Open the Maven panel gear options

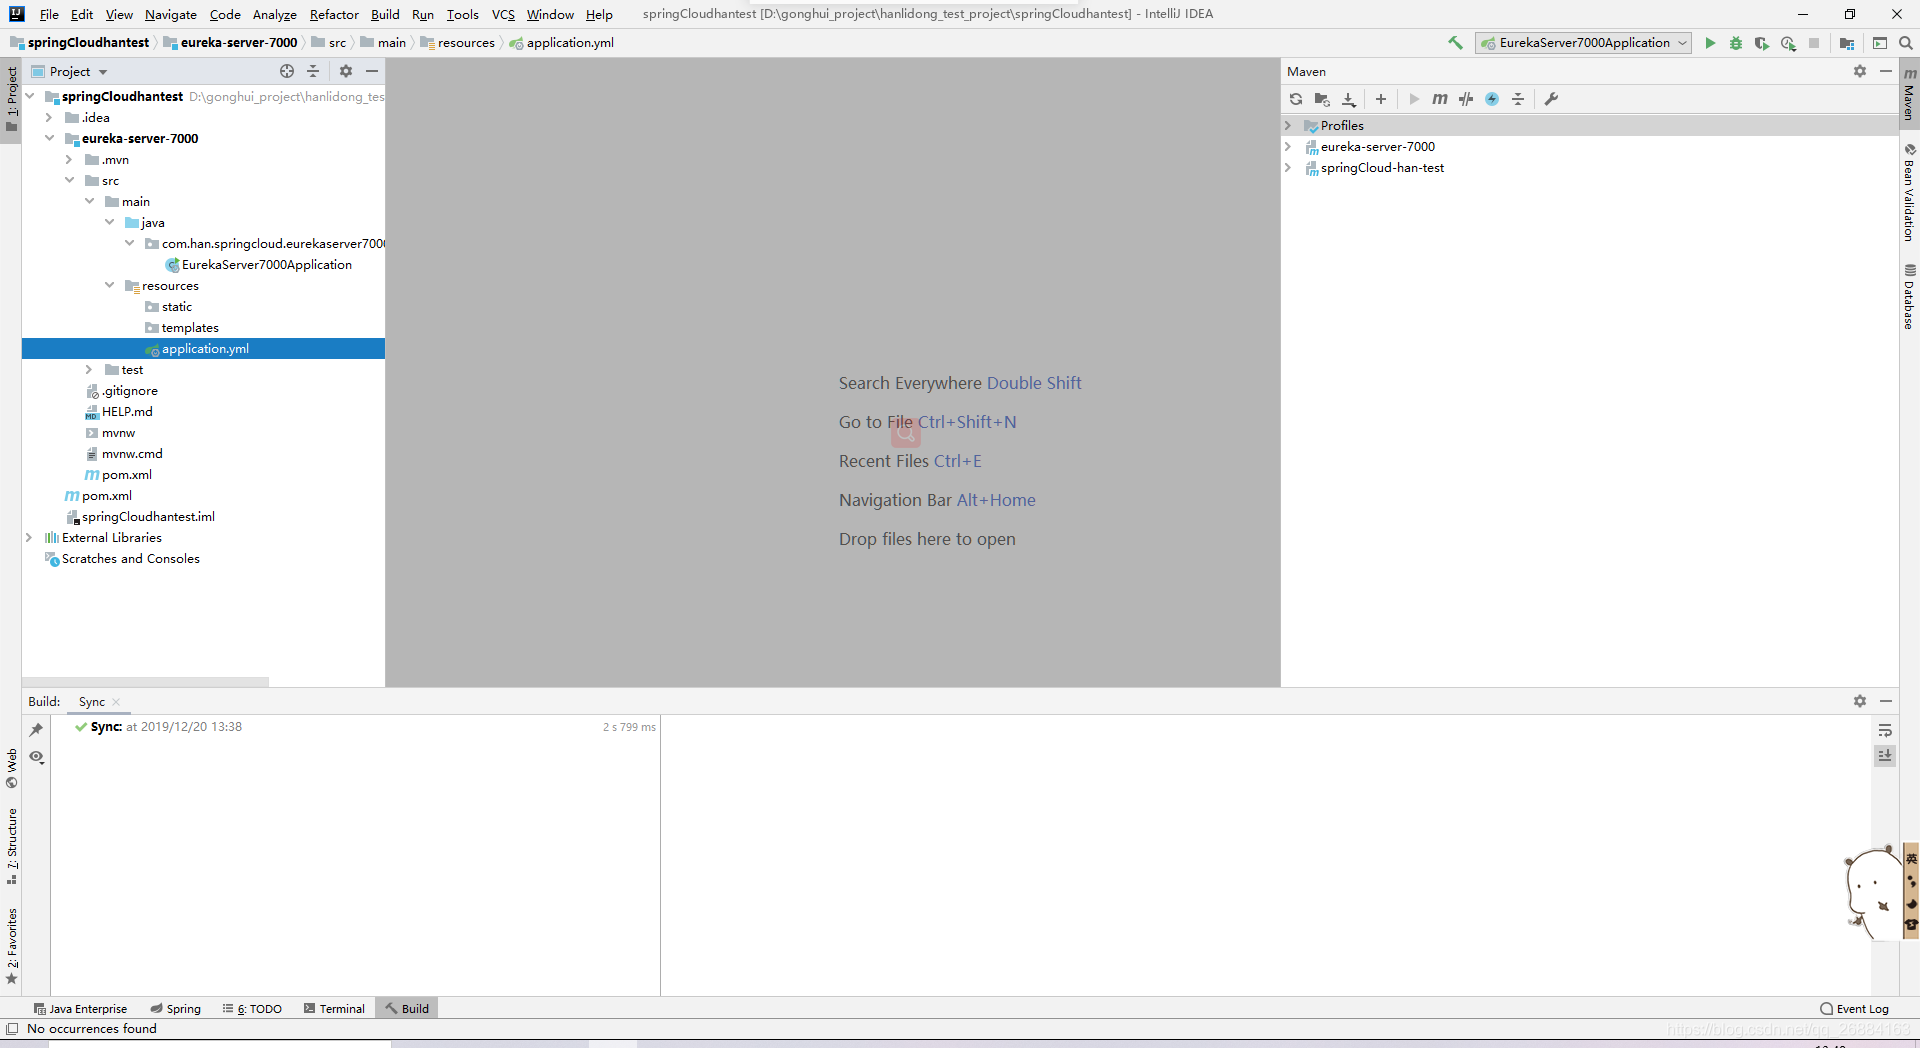pos(1860,71)
